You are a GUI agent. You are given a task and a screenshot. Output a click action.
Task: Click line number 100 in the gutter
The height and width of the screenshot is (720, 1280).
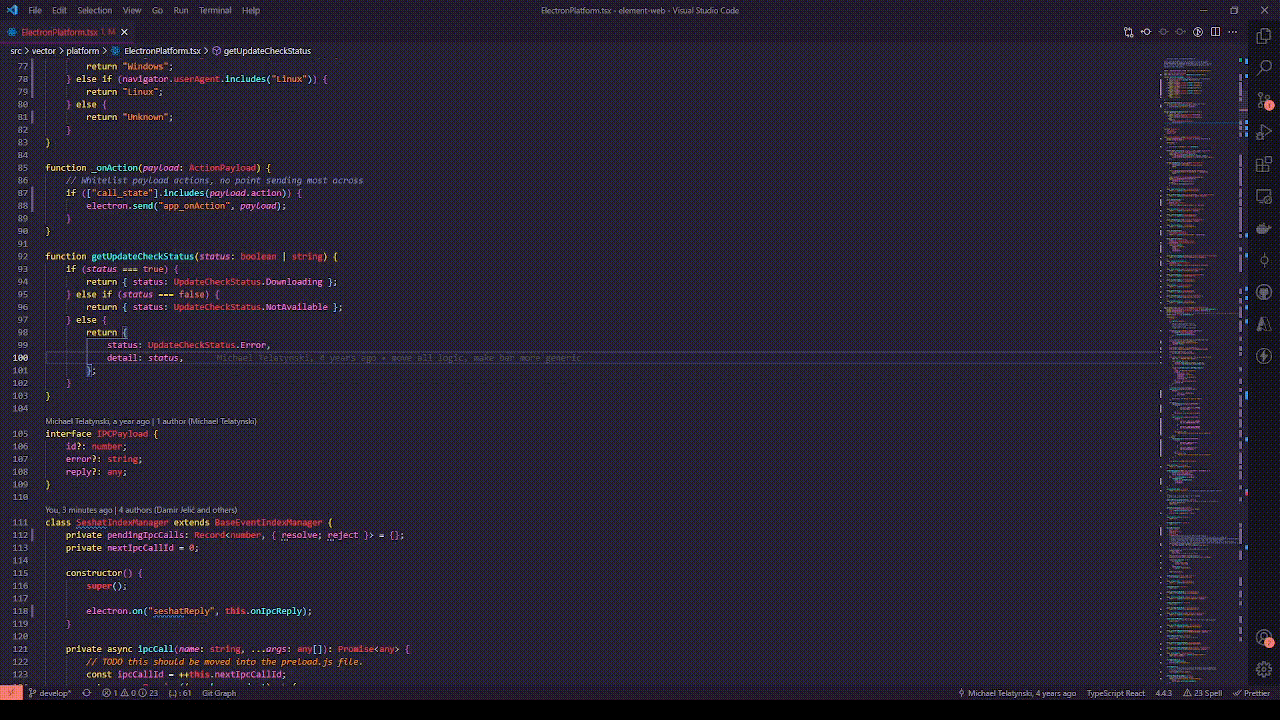pos(21,358)
